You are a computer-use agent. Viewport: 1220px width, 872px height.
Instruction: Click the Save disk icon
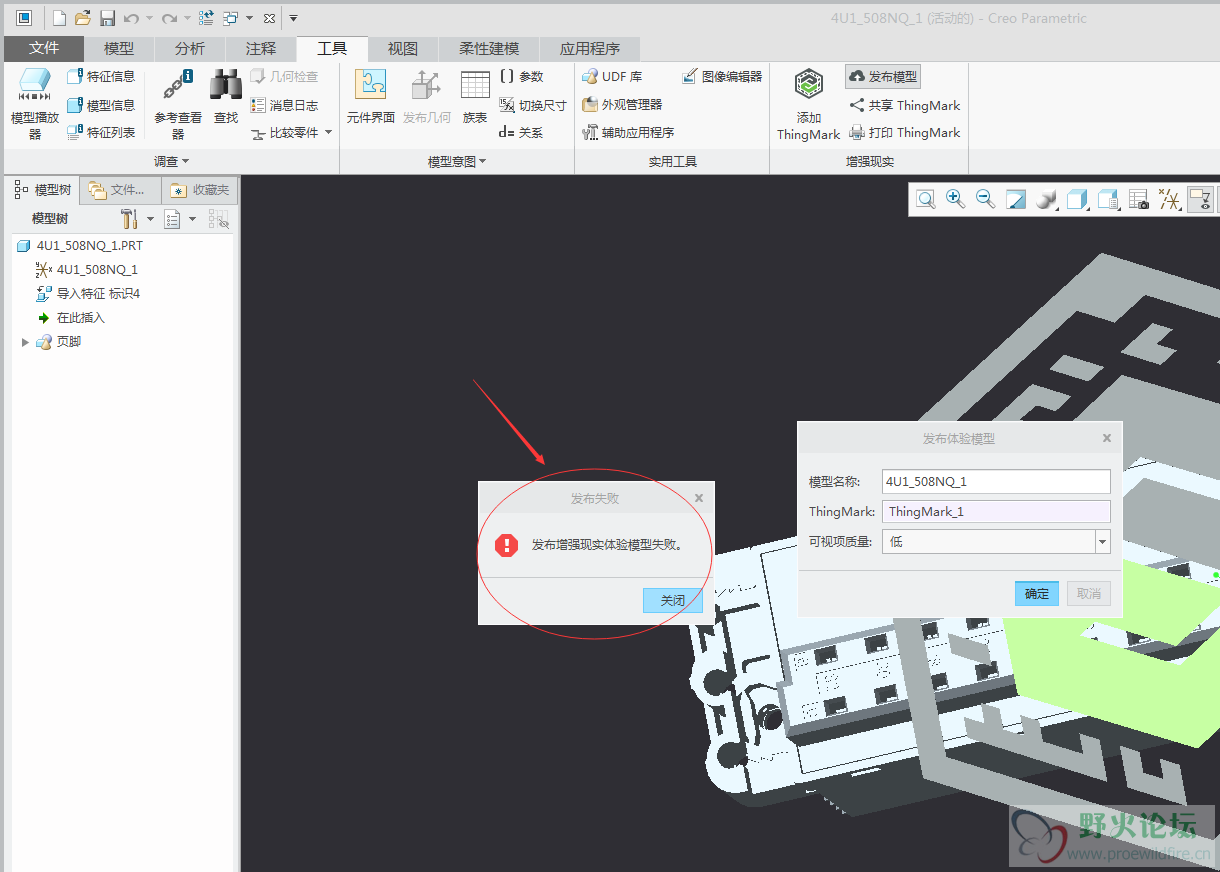pos(107,18)
